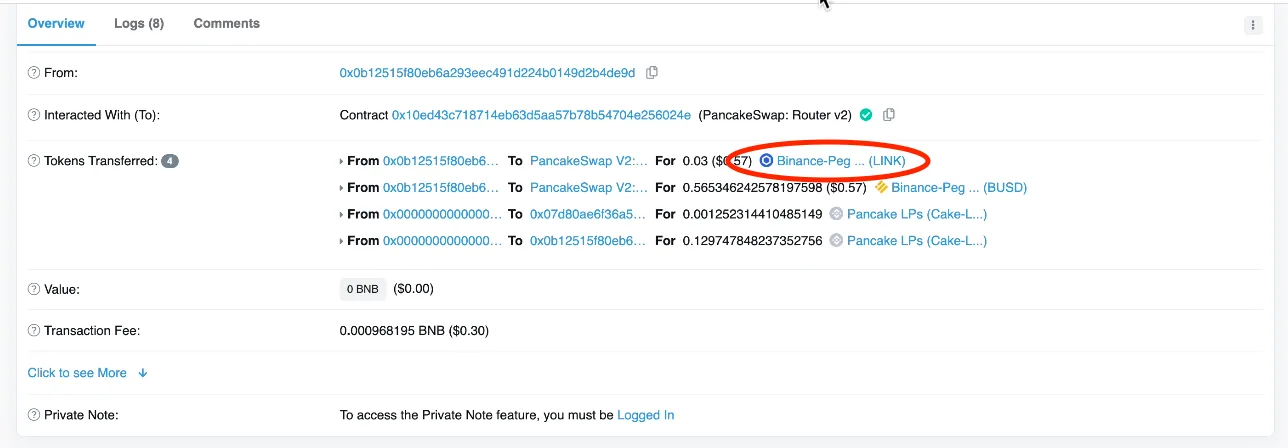
Task: Select the 0.001252314410485149 LP amount
Action: pos(752,214)
